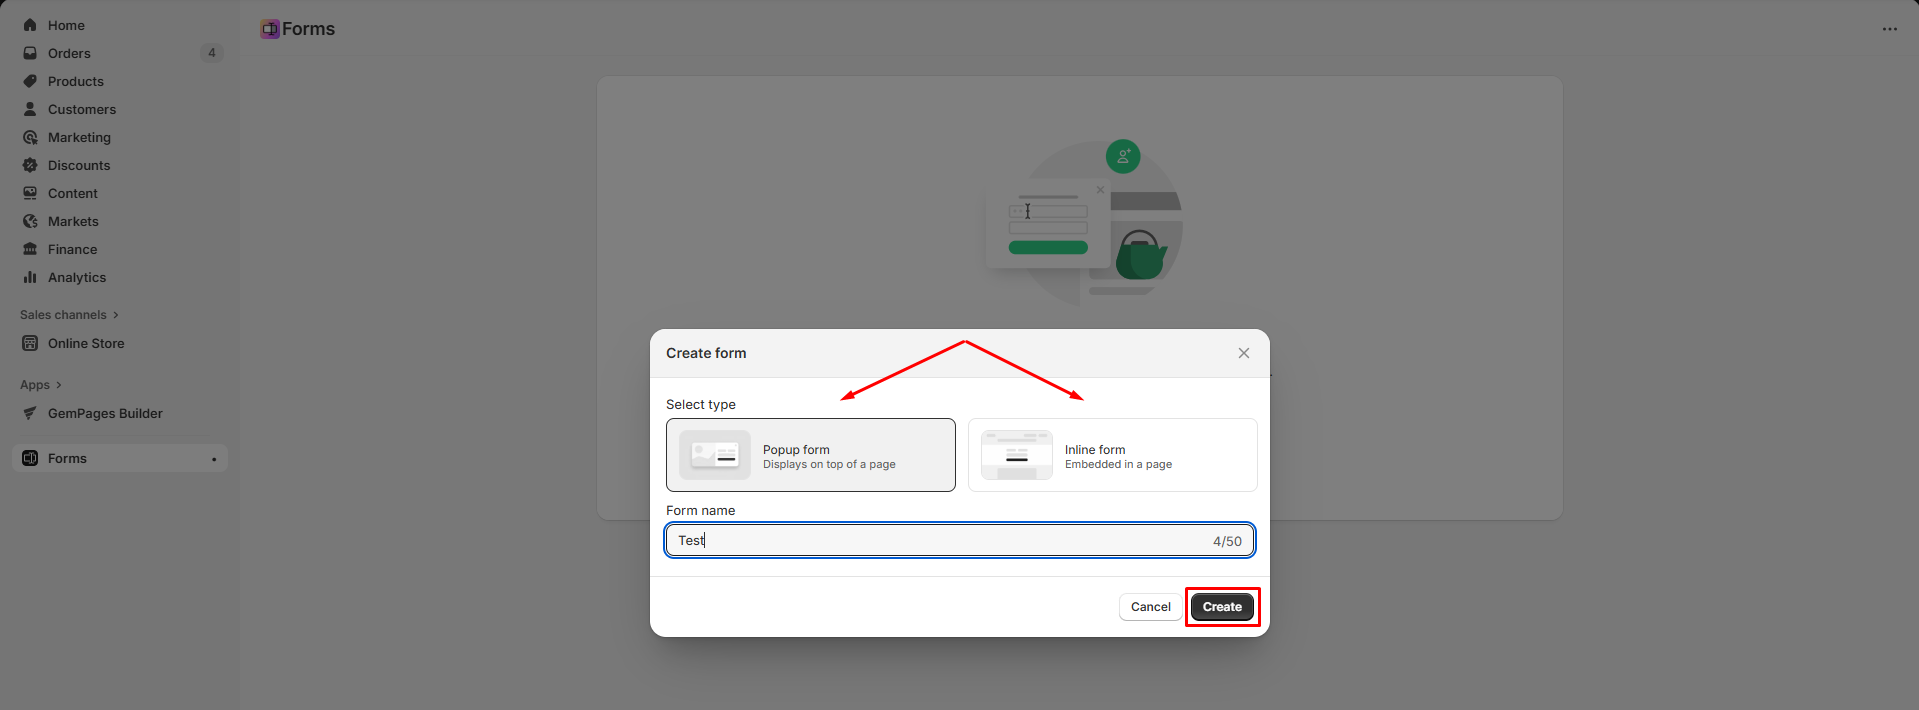Screen dimensions: 1919x710
Task: Click the Marketing target icon
Action: pyautogui.click(x=30, y=137)
